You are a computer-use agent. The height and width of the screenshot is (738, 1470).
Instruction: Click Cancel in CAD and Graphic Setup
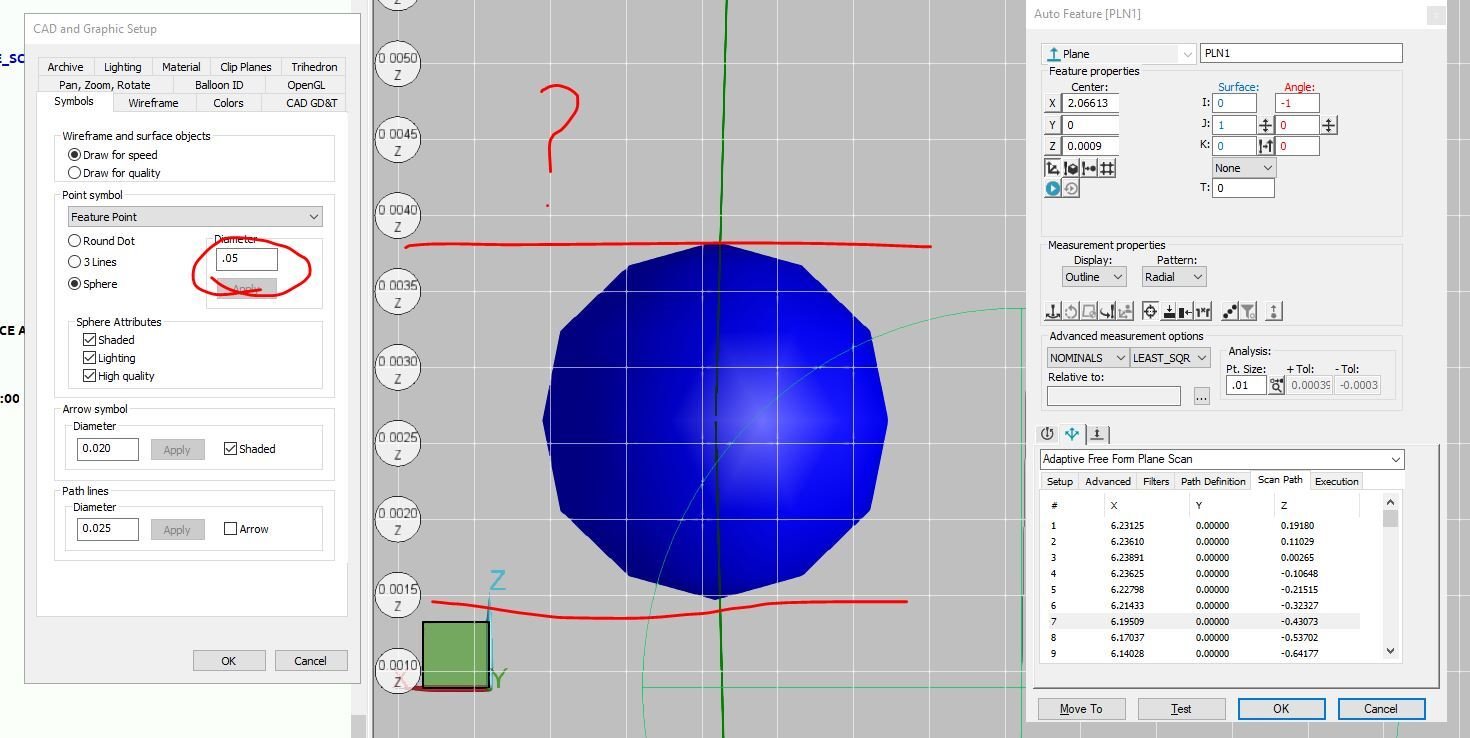coord(310,661)
